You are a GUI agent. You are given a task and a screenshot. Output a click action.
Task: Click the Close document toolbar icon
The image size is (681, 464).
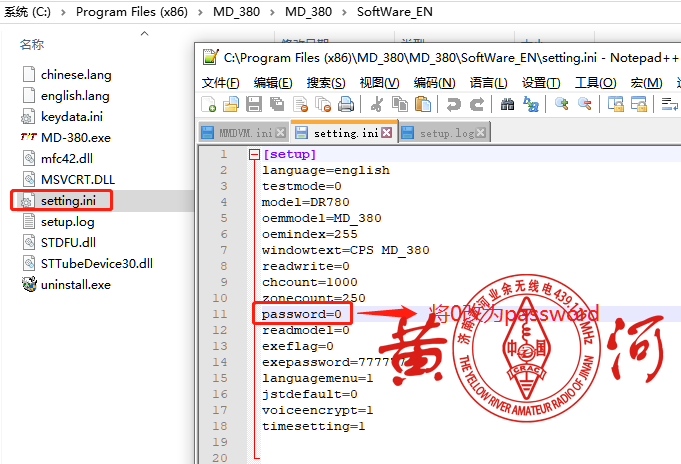[x=301, y=104]
